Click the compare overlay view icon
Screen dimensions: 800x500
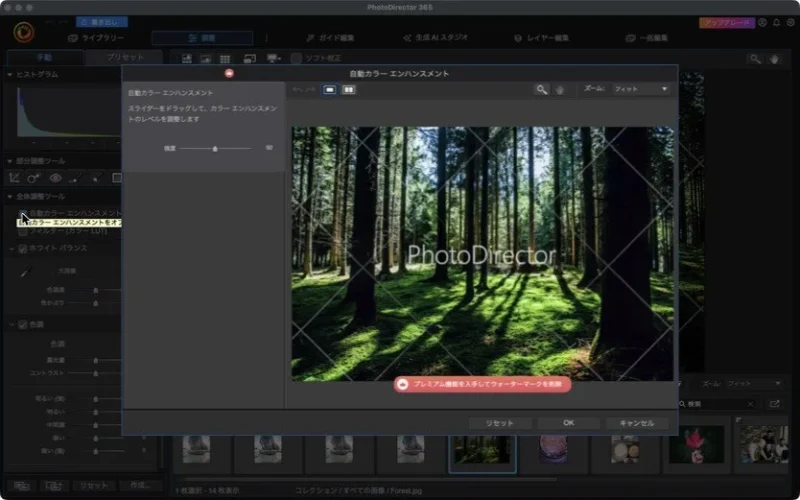[249, 59]
